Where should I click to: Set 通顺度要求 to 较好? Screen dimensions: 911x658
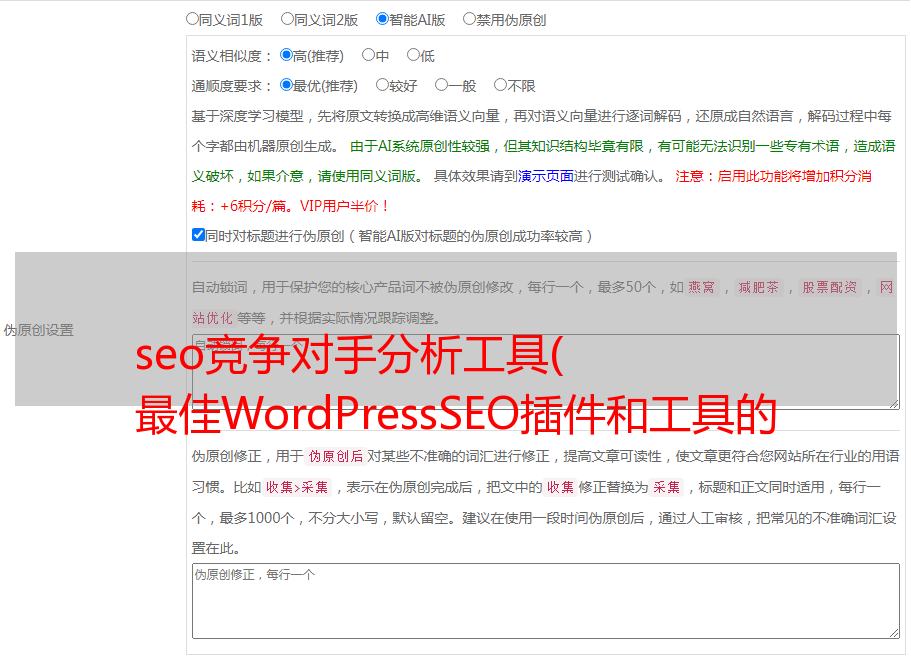coord(382,85)
